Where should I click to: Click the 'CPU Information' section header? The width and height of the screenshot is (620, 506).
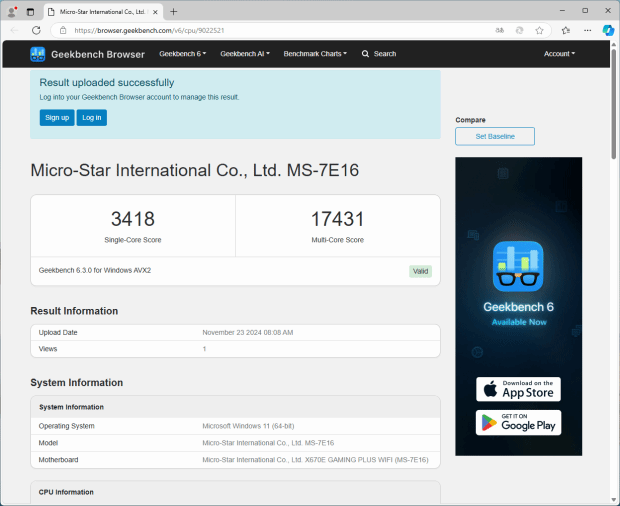pyautogui.click(x=66, y=492)
